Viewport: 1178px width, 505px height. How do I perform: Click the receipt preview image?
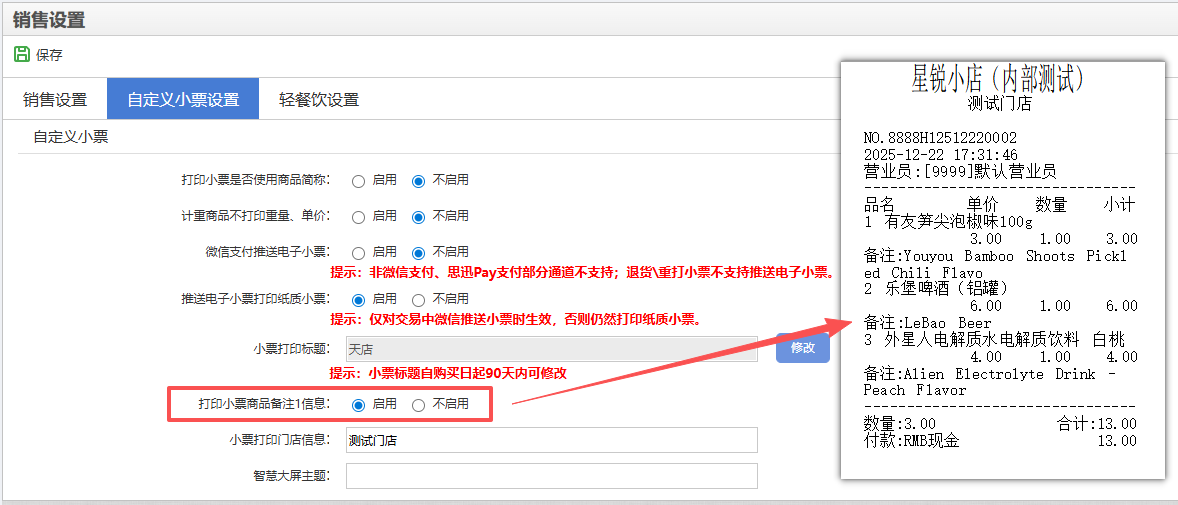[1002, 270]
